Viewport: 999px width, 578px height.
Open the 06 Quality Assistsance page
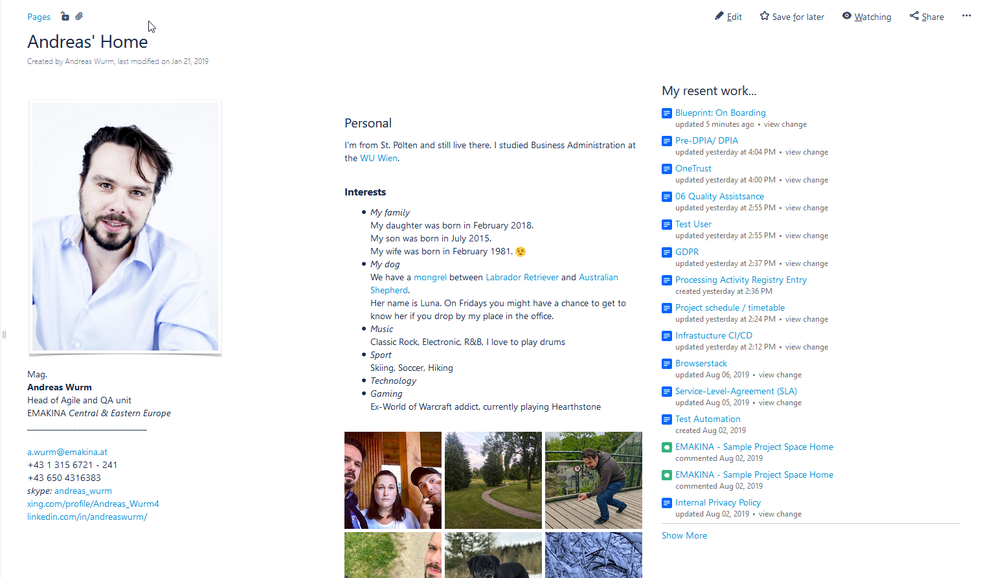(719, 196)
